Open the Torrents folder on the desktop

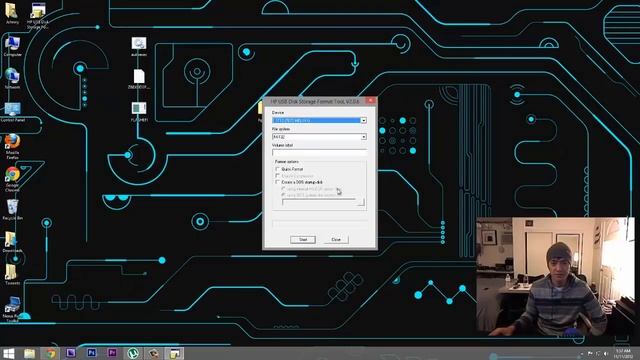click(x=12, y=274)
